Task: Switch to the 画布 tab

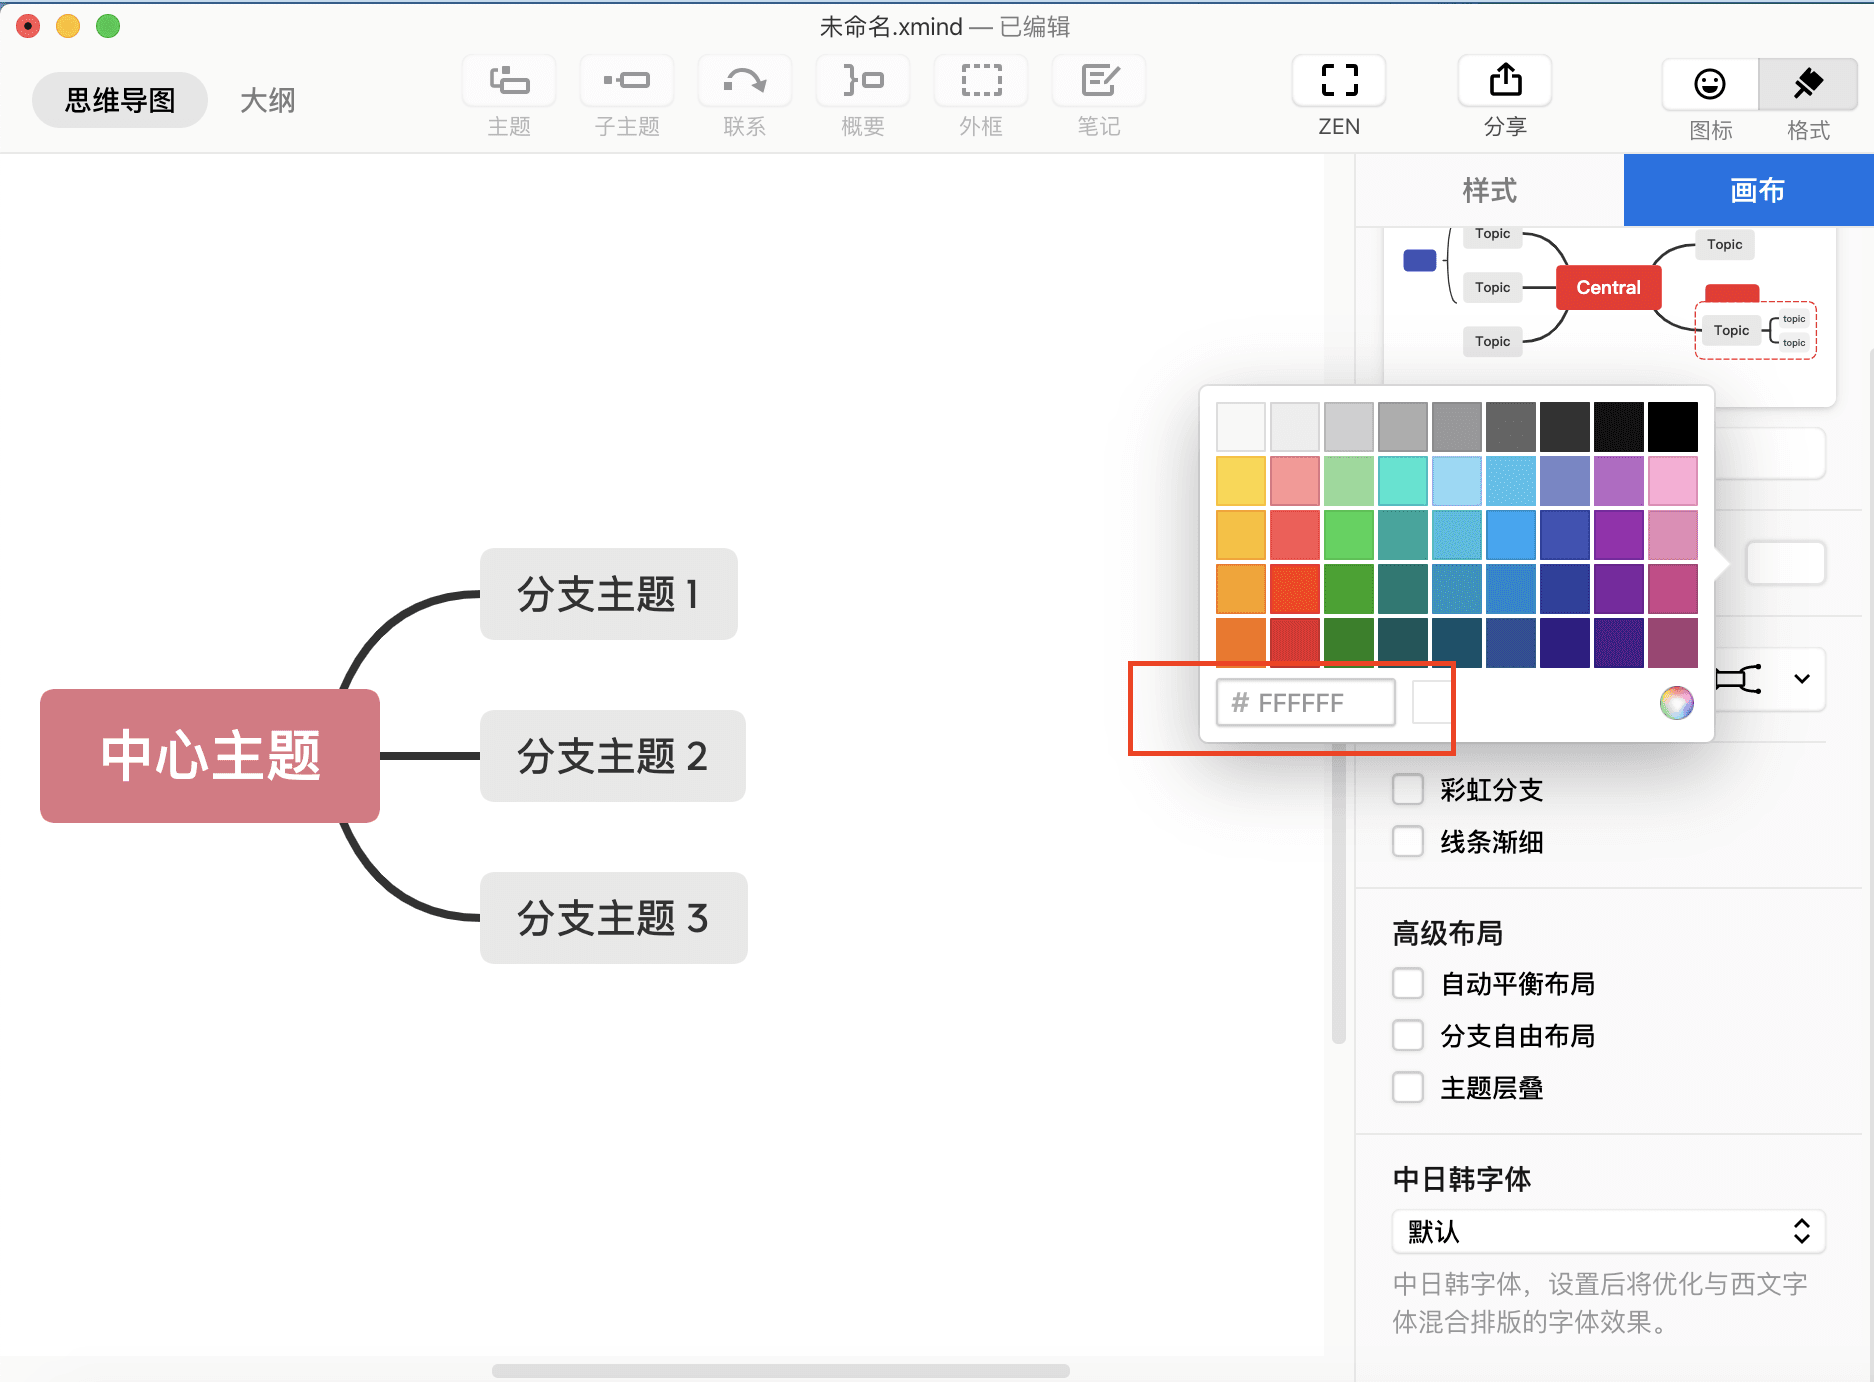Action: coord(1749,190)
